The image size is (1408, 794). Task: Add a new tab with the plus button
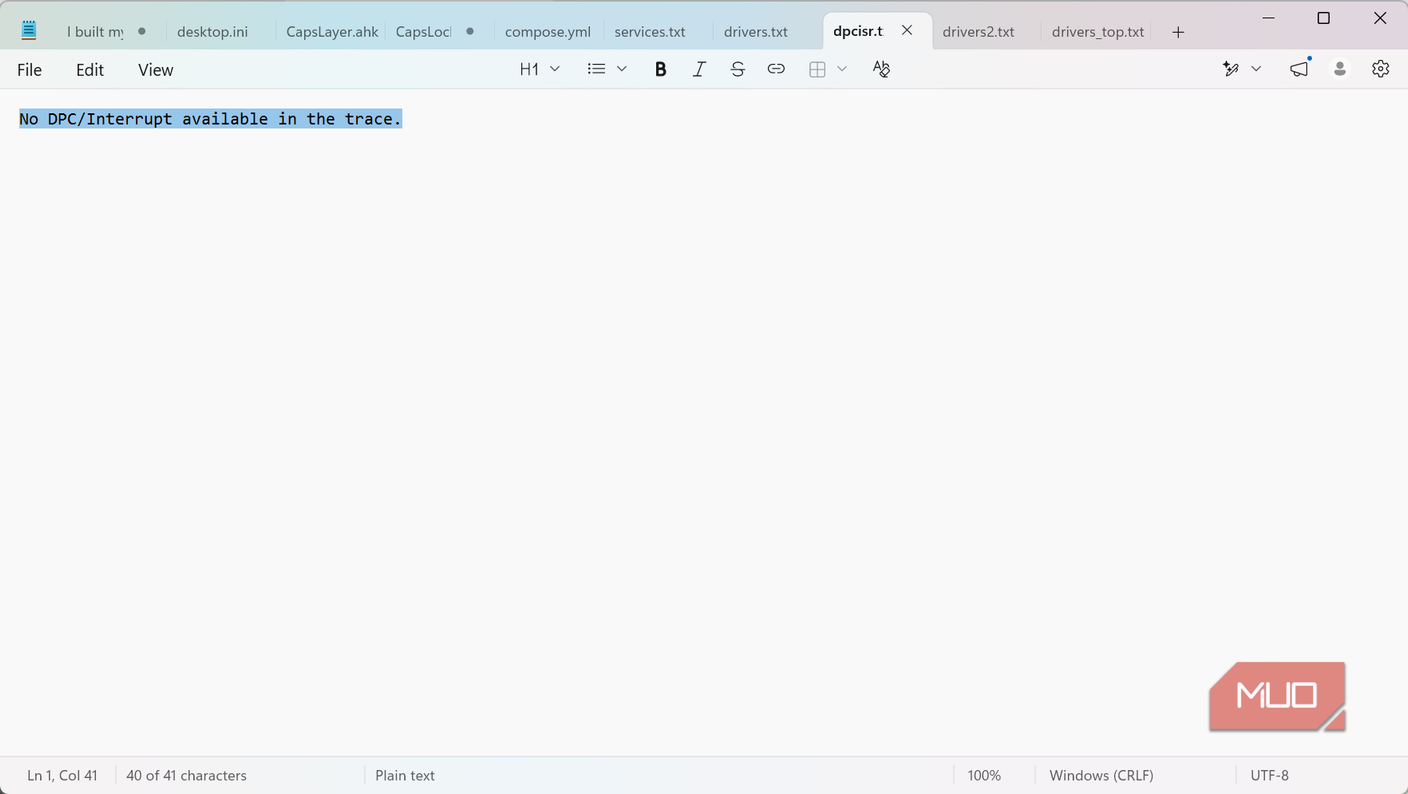(x=1178, y=32)
